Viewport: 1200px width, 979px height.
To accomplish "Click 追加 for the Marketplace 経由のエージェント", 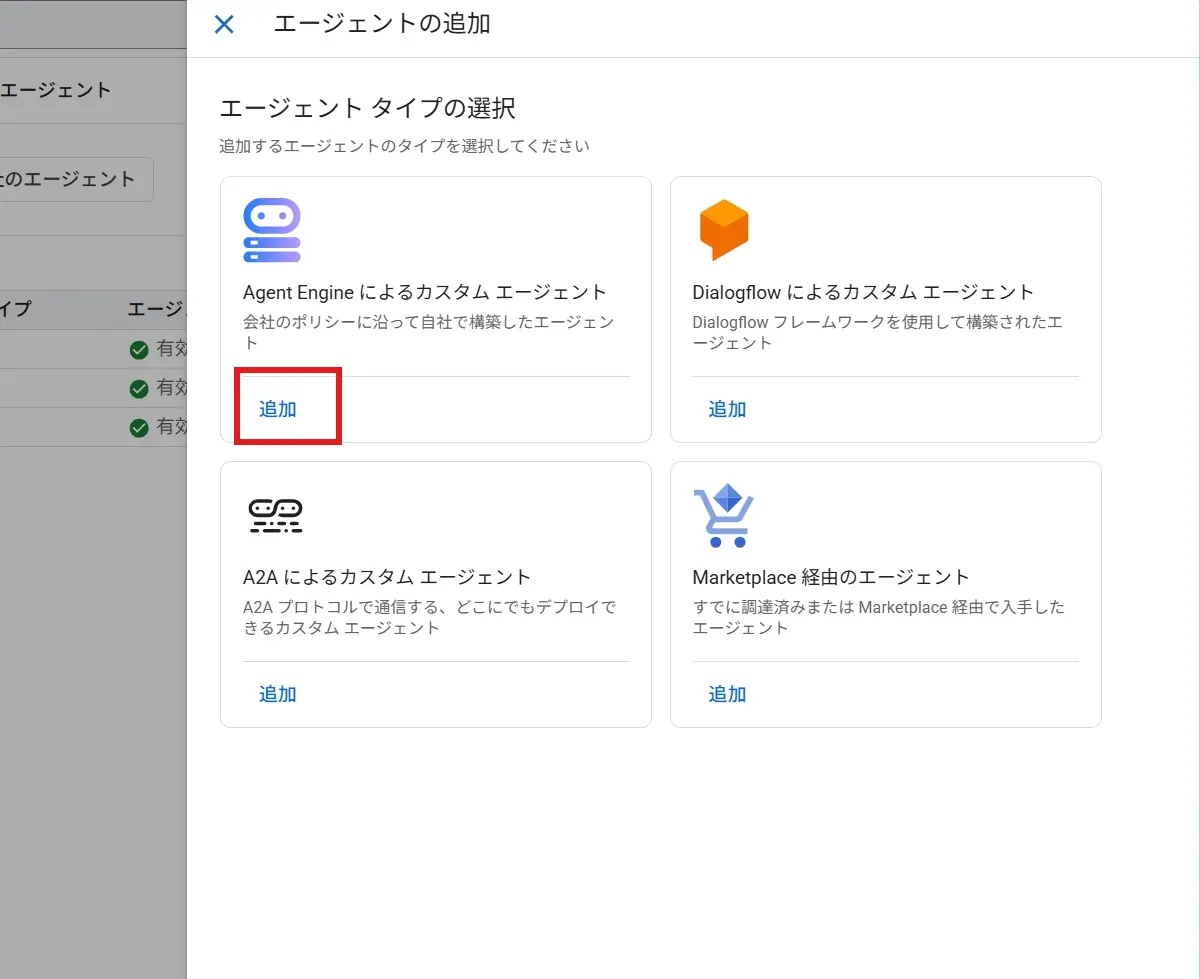I will click(x=727, y=694).
